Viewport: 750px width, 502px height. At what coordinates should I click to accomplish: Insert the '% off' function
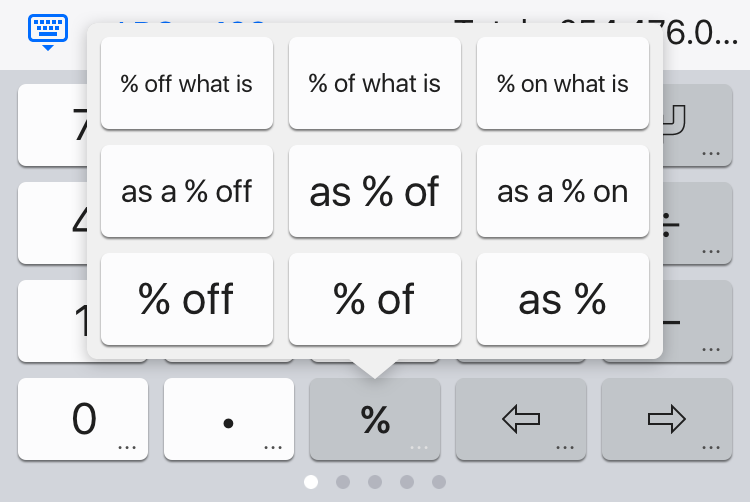pos(187,299)
